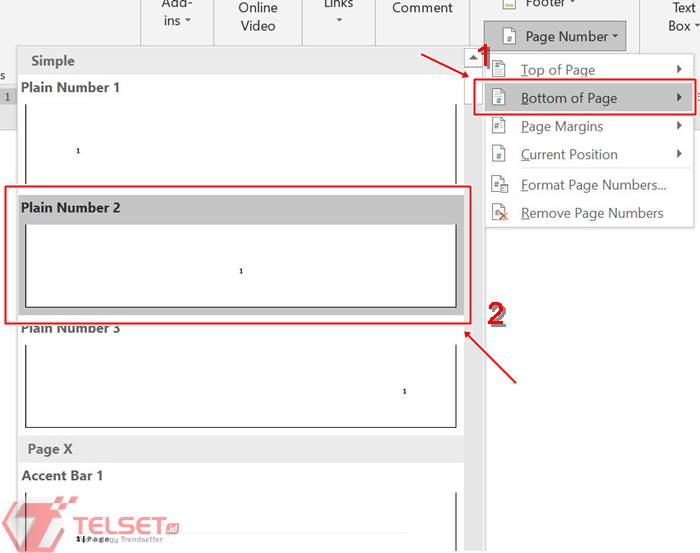700x553 pixels.
Task: Open the Footer dropdown
Action: (538, 4)
